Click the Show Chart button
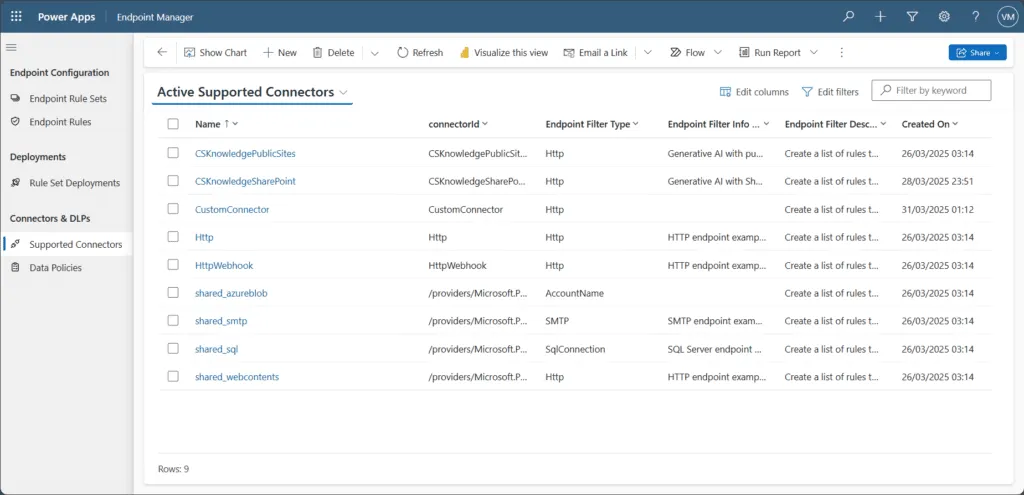Viewport: 1024px width, 495px height. pyautogui.click(x=216, y=53)
